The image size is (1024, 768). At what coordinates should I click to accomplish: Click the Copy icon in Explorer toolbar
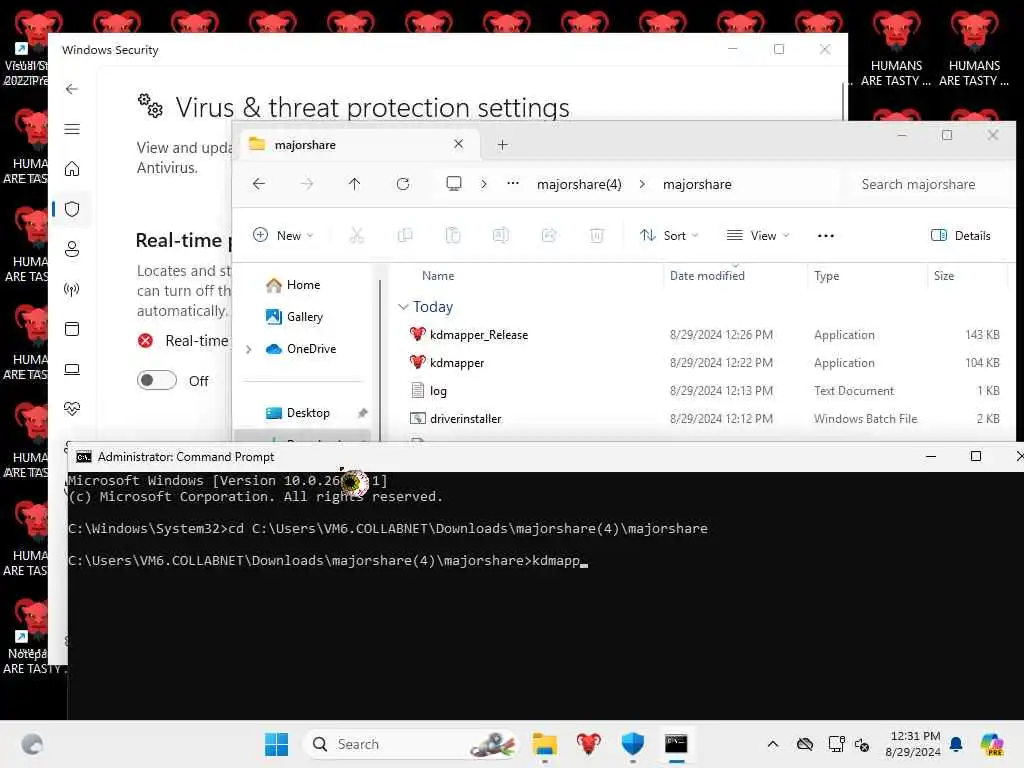(405, 235)
